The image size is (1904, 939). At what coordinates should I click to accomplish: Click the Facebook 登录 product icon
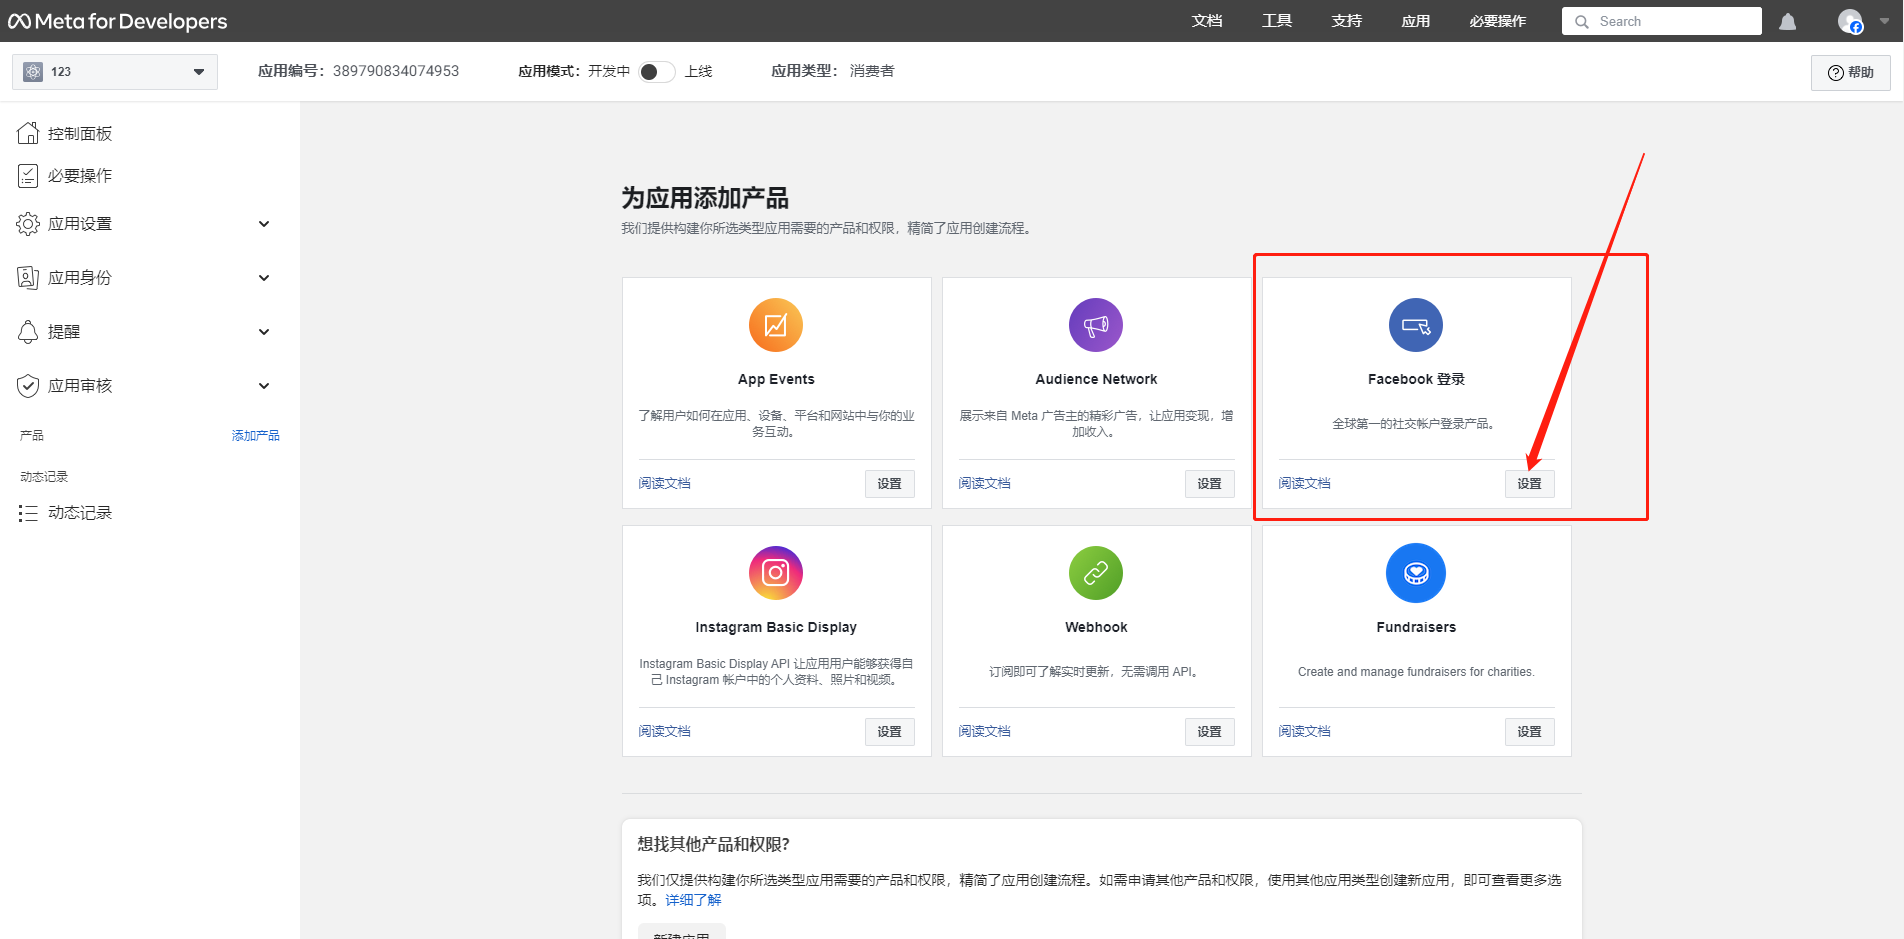(x=1416, y=325)
